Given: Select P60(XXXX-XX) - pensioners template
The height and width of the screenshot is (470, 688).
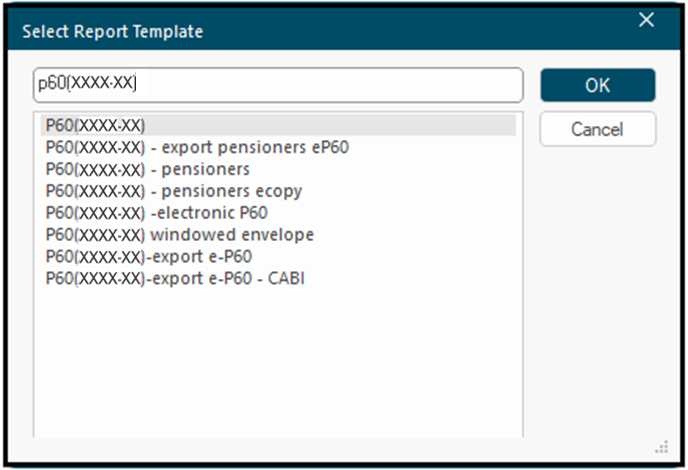Looking at the screenshot, I should click(x=147, y=169).
